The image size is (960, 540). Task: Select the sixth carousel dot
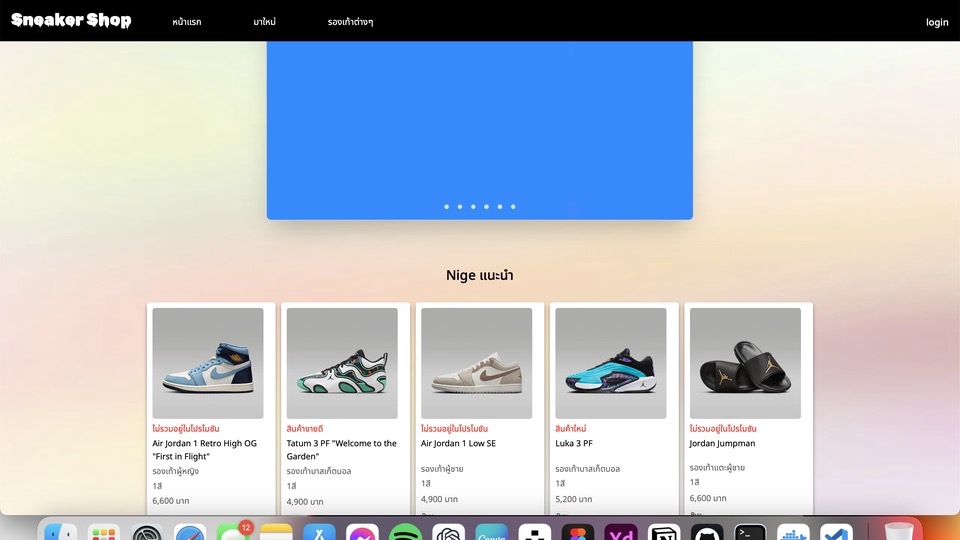(513, 207)
